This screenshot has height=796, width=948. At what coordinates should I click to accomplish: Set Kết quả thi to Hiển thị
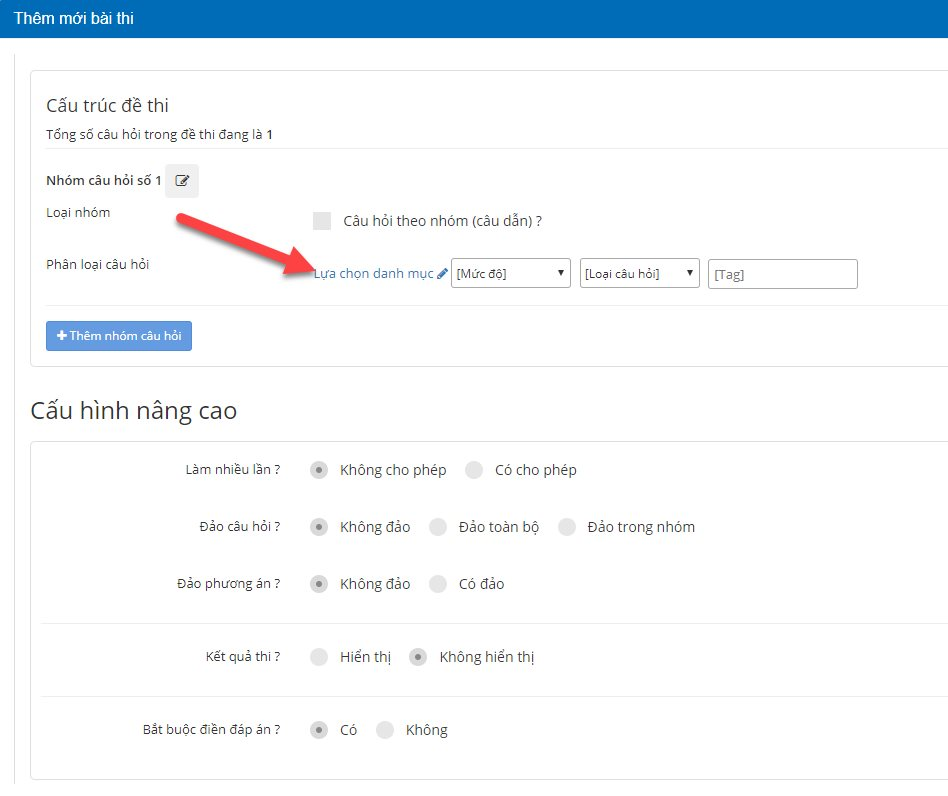(319, 657)
